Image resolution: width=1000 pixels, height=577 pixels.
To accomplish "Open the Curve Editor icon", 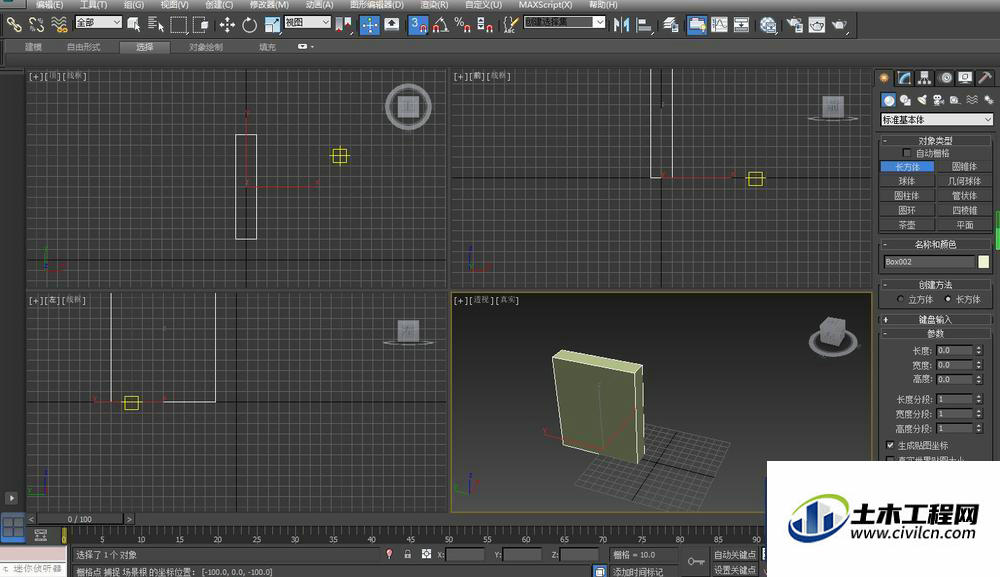I will coord(719,25).
